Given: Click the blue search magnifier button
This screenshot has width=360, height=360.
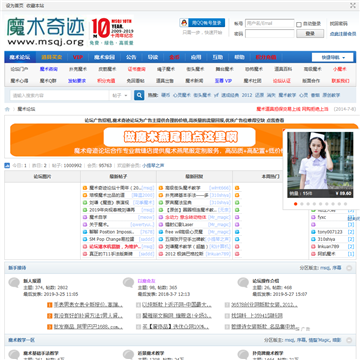Looking at the screenshot, I should click(139, 95).
